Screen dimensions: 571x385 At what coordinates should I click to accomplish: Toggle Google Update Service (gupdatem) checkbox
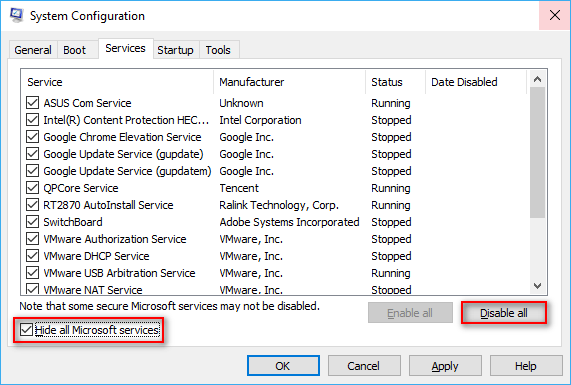point(32,171)
